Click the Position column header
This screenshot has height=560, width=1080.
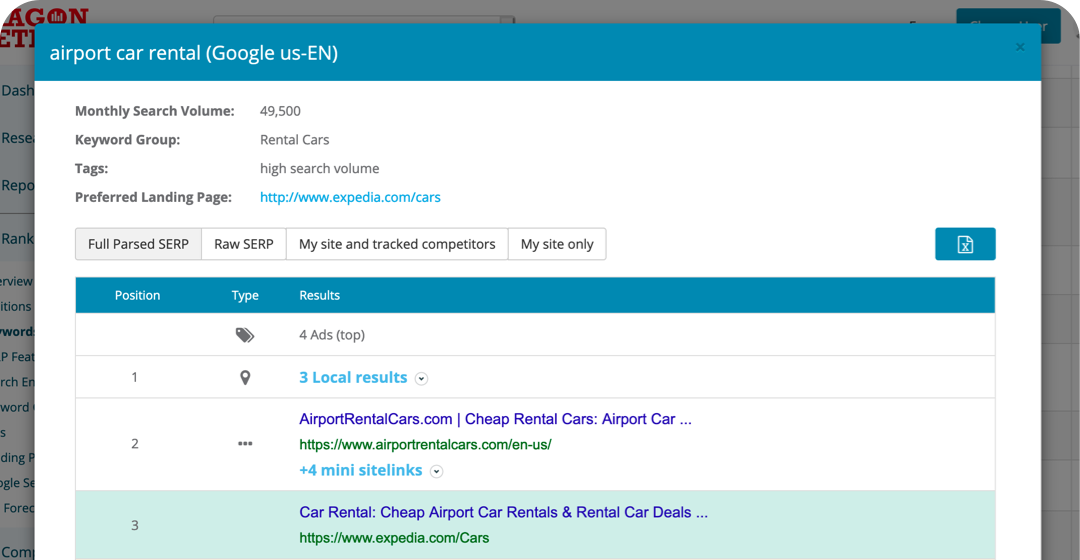(138, 295)
